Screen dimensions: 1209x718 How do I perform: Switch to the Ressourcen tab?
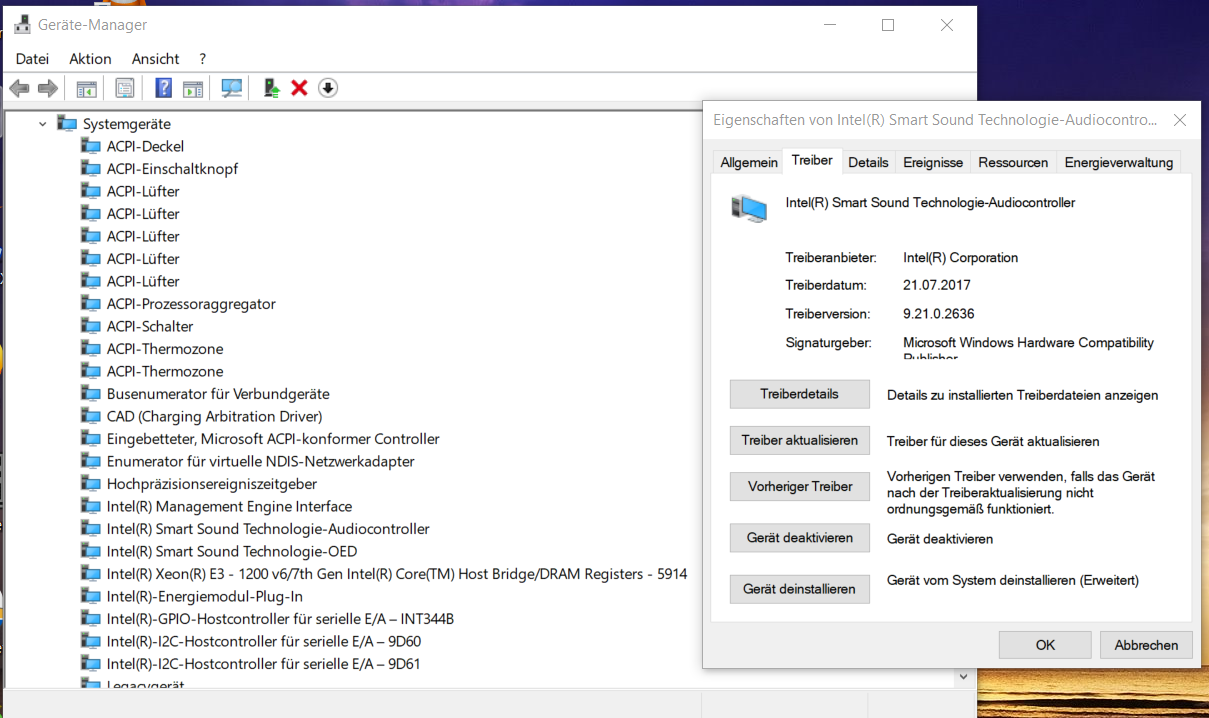[x=1013, y=162]
